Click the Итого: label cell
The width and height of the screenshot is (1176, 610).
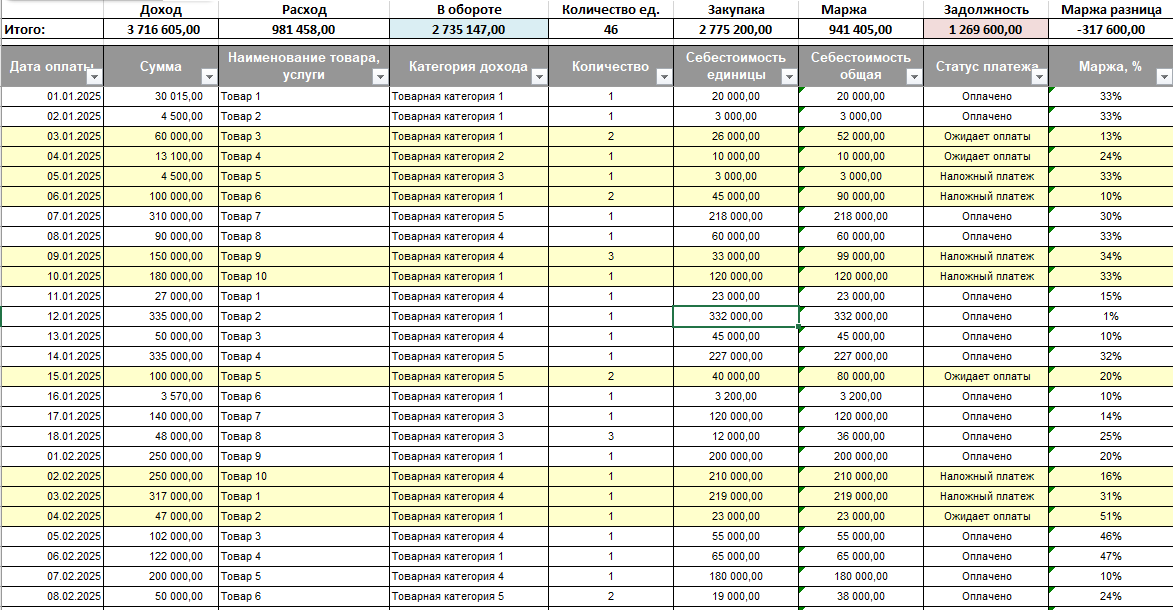tap(52, 30)
